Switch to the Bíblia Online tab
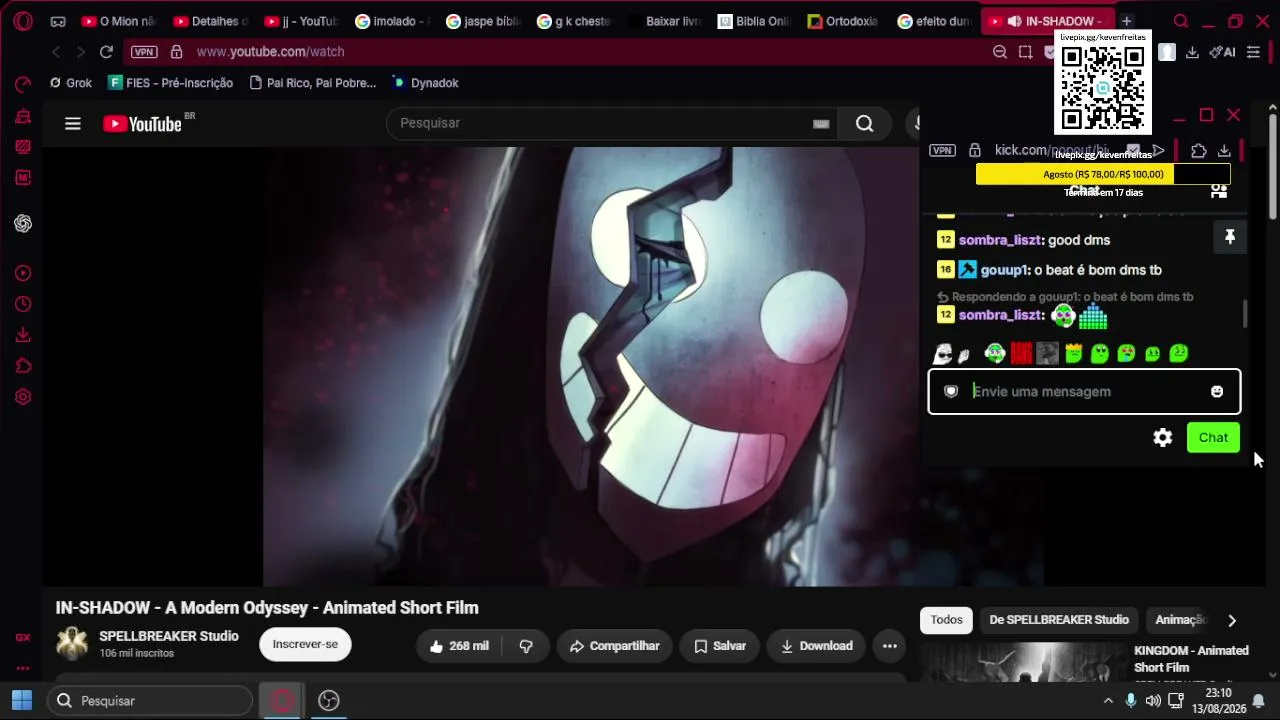Viewport: 1280px width, 720px height. [x=755, y=21]
